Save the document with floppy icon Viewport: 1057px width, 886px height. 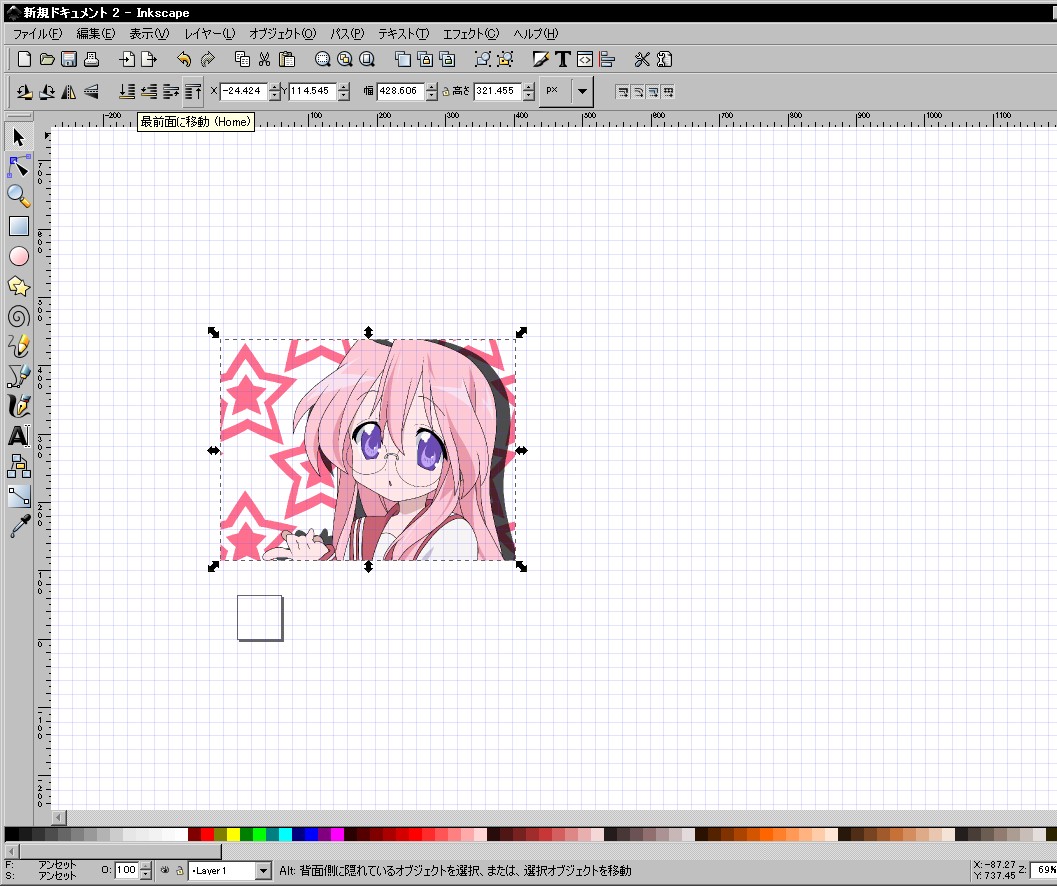click(69, 59)
